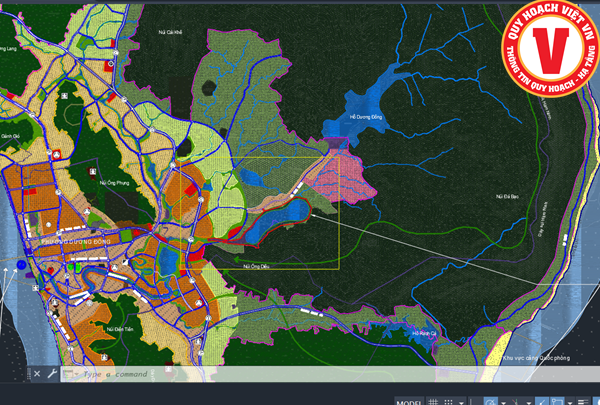Viewport: 600px width, 405px height.
Task: Toggle the drawing grid display in status bar
Action: 433,402
